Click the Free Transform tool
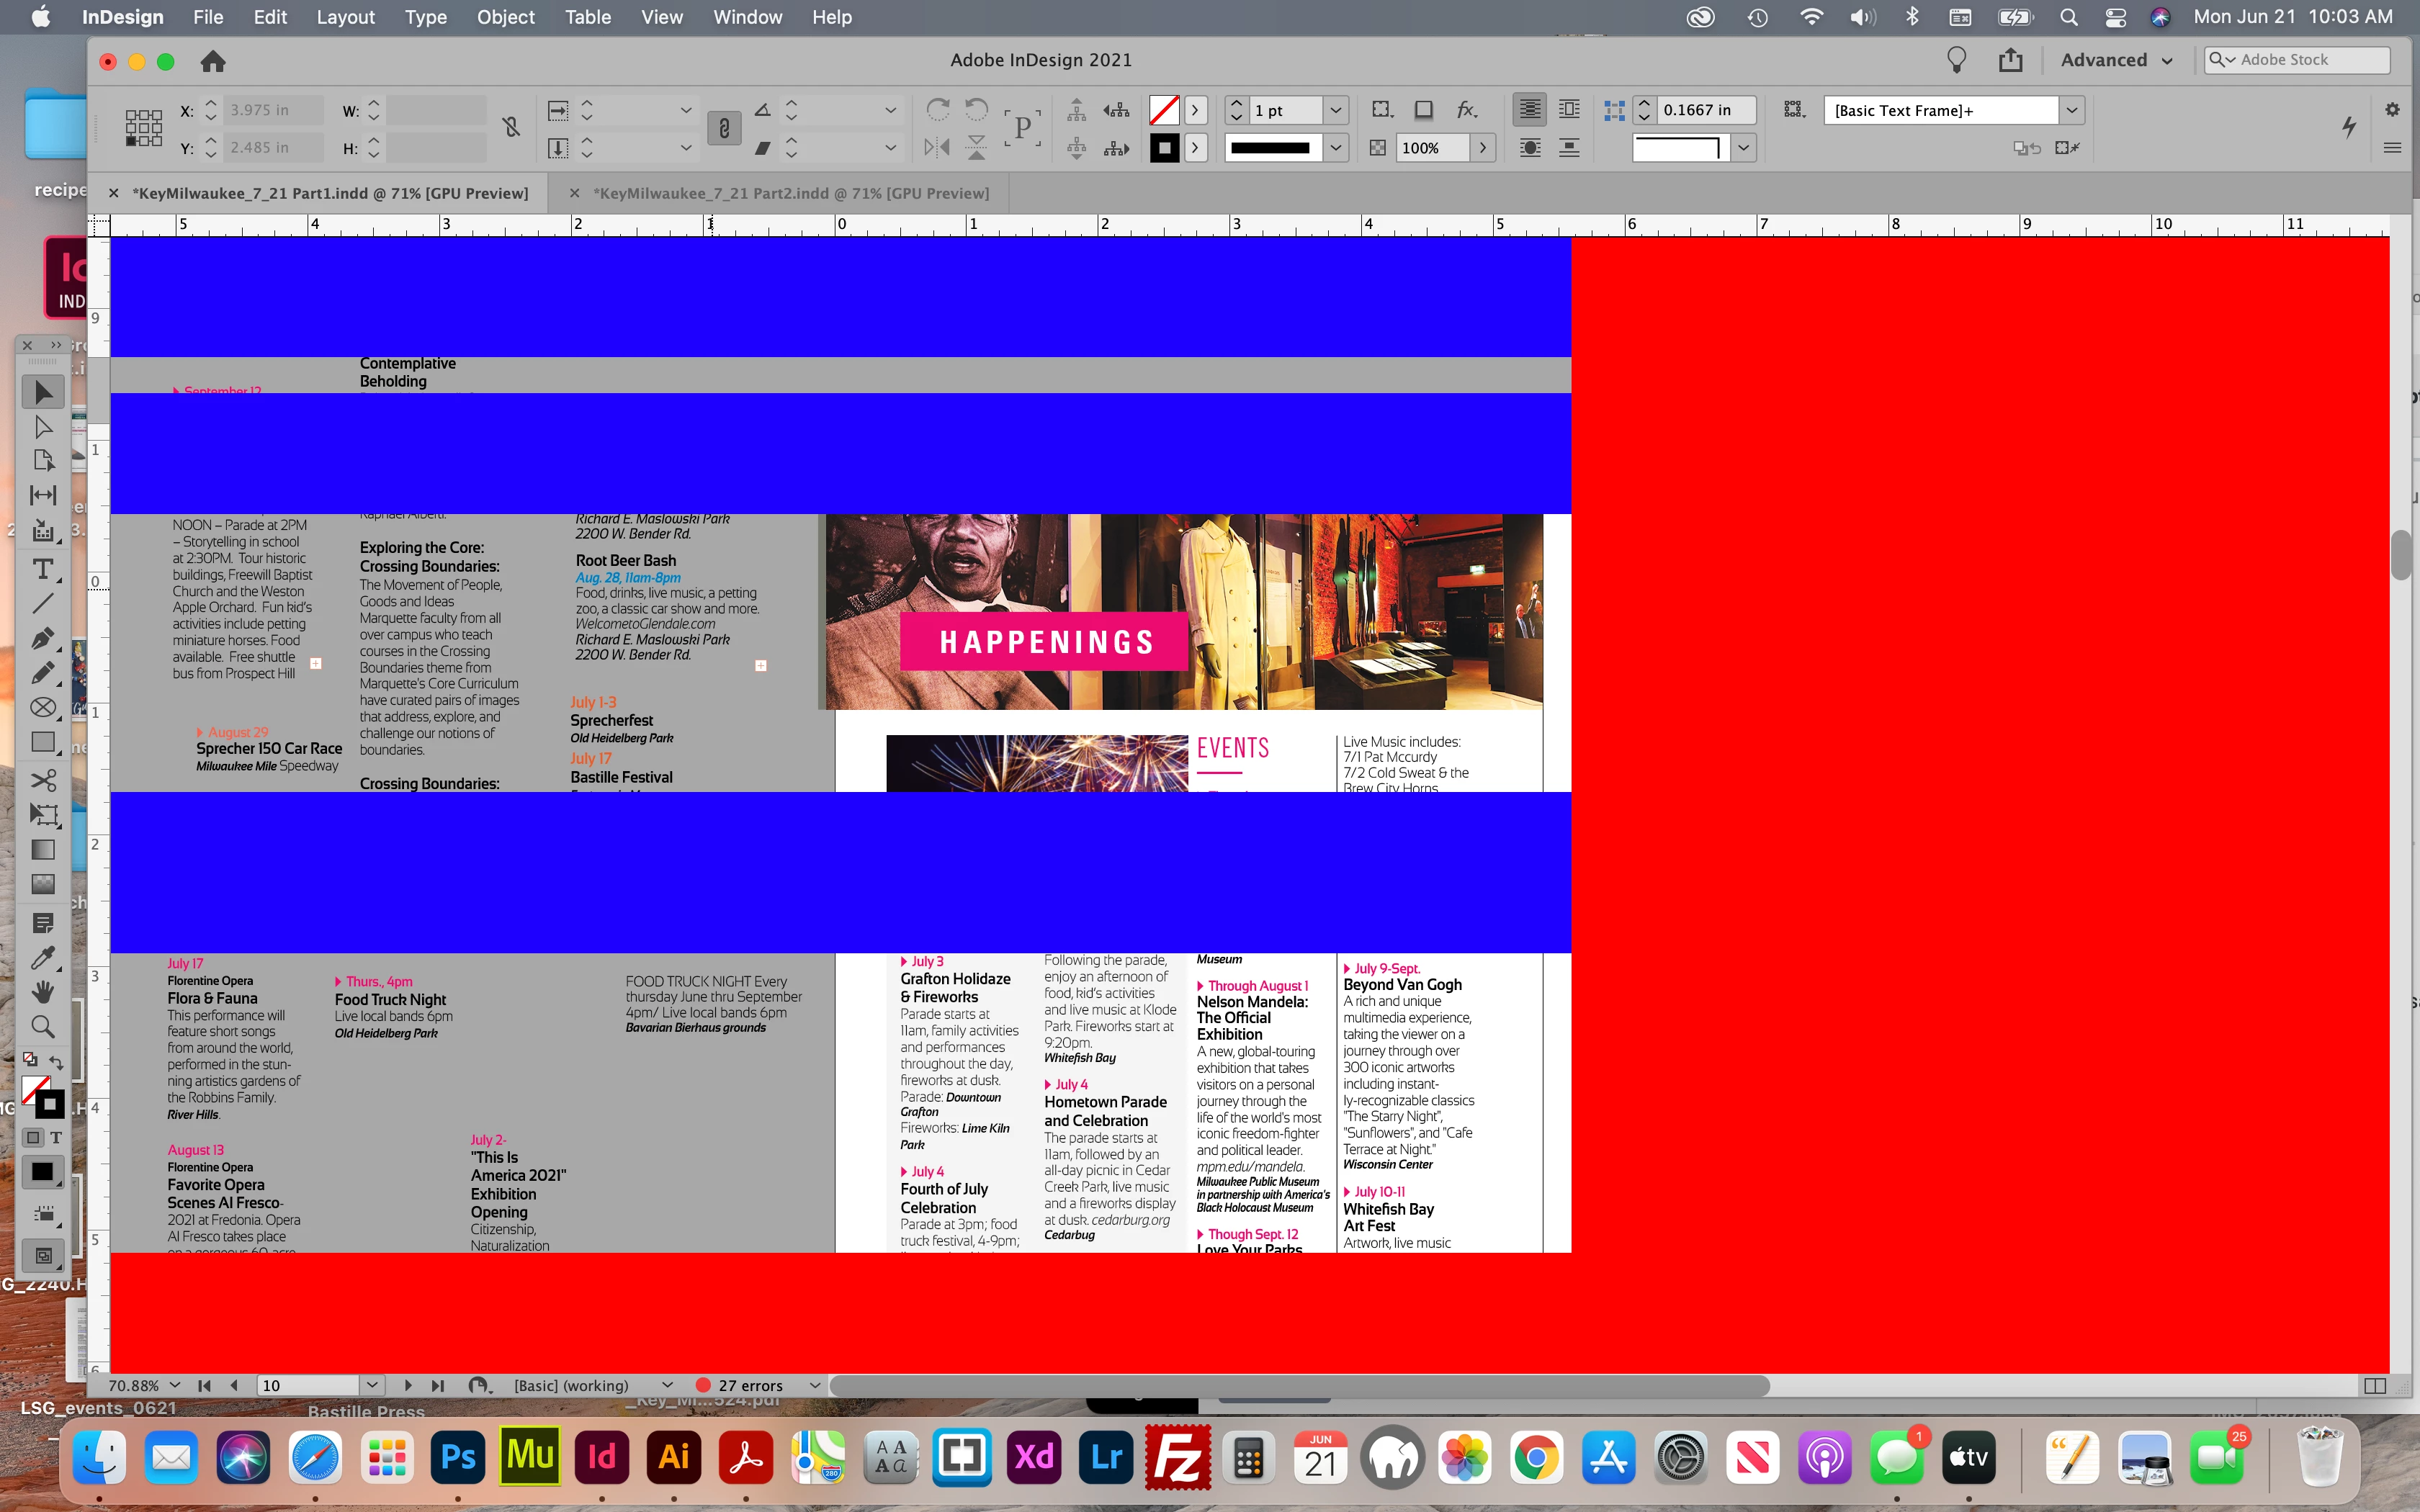 coord(43,814)
